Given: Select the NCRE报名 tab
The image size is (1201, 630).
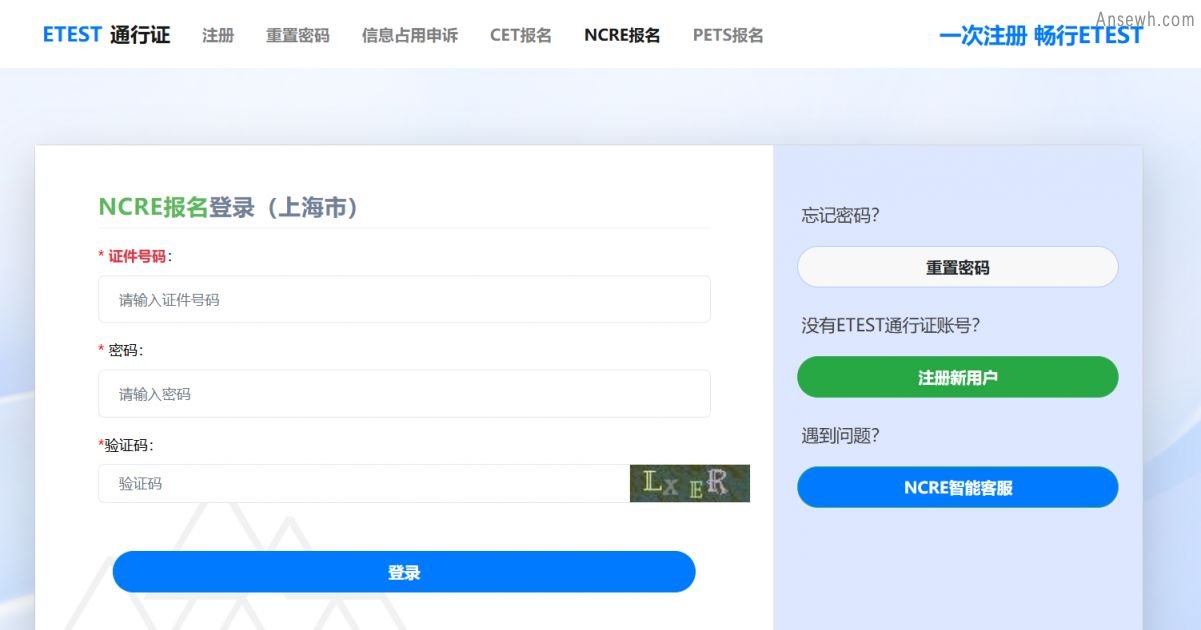Looking at the screenshot, I should pyautogui.click(x=621, y=33).
